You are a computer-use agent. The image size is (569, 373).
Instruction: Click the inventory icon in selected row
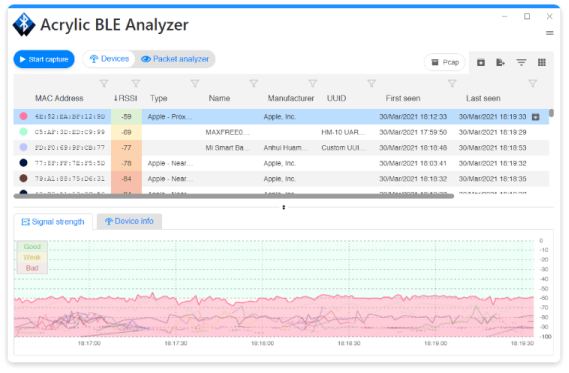click(x=535, y=117)
